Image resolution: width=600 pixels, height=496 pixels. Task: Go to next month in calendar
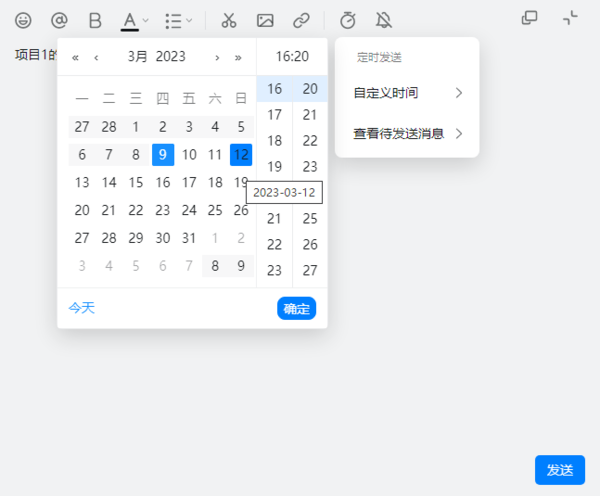coord(218,57)
